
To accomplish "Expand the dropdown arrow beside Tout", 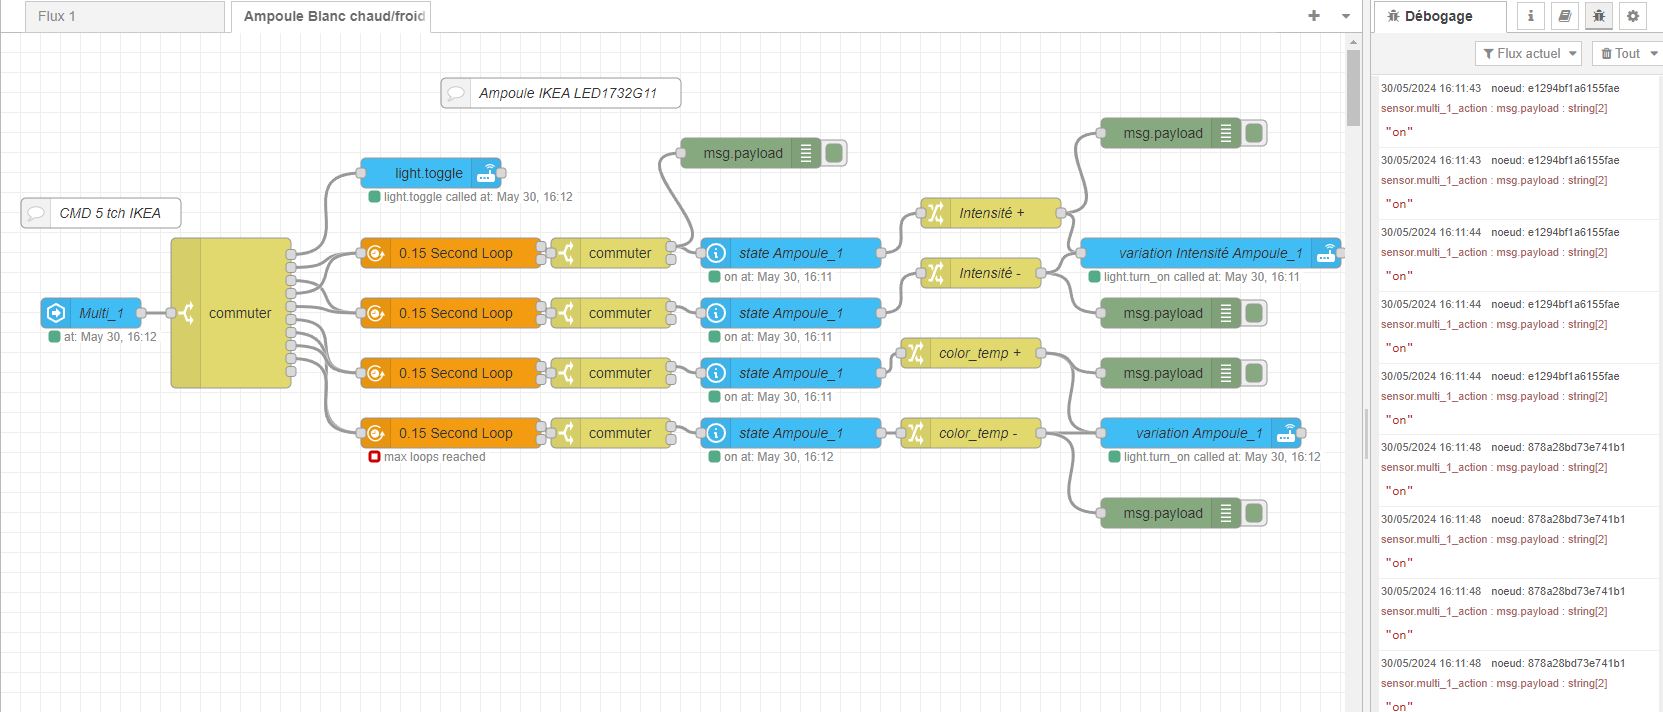I will (1654, 54).
